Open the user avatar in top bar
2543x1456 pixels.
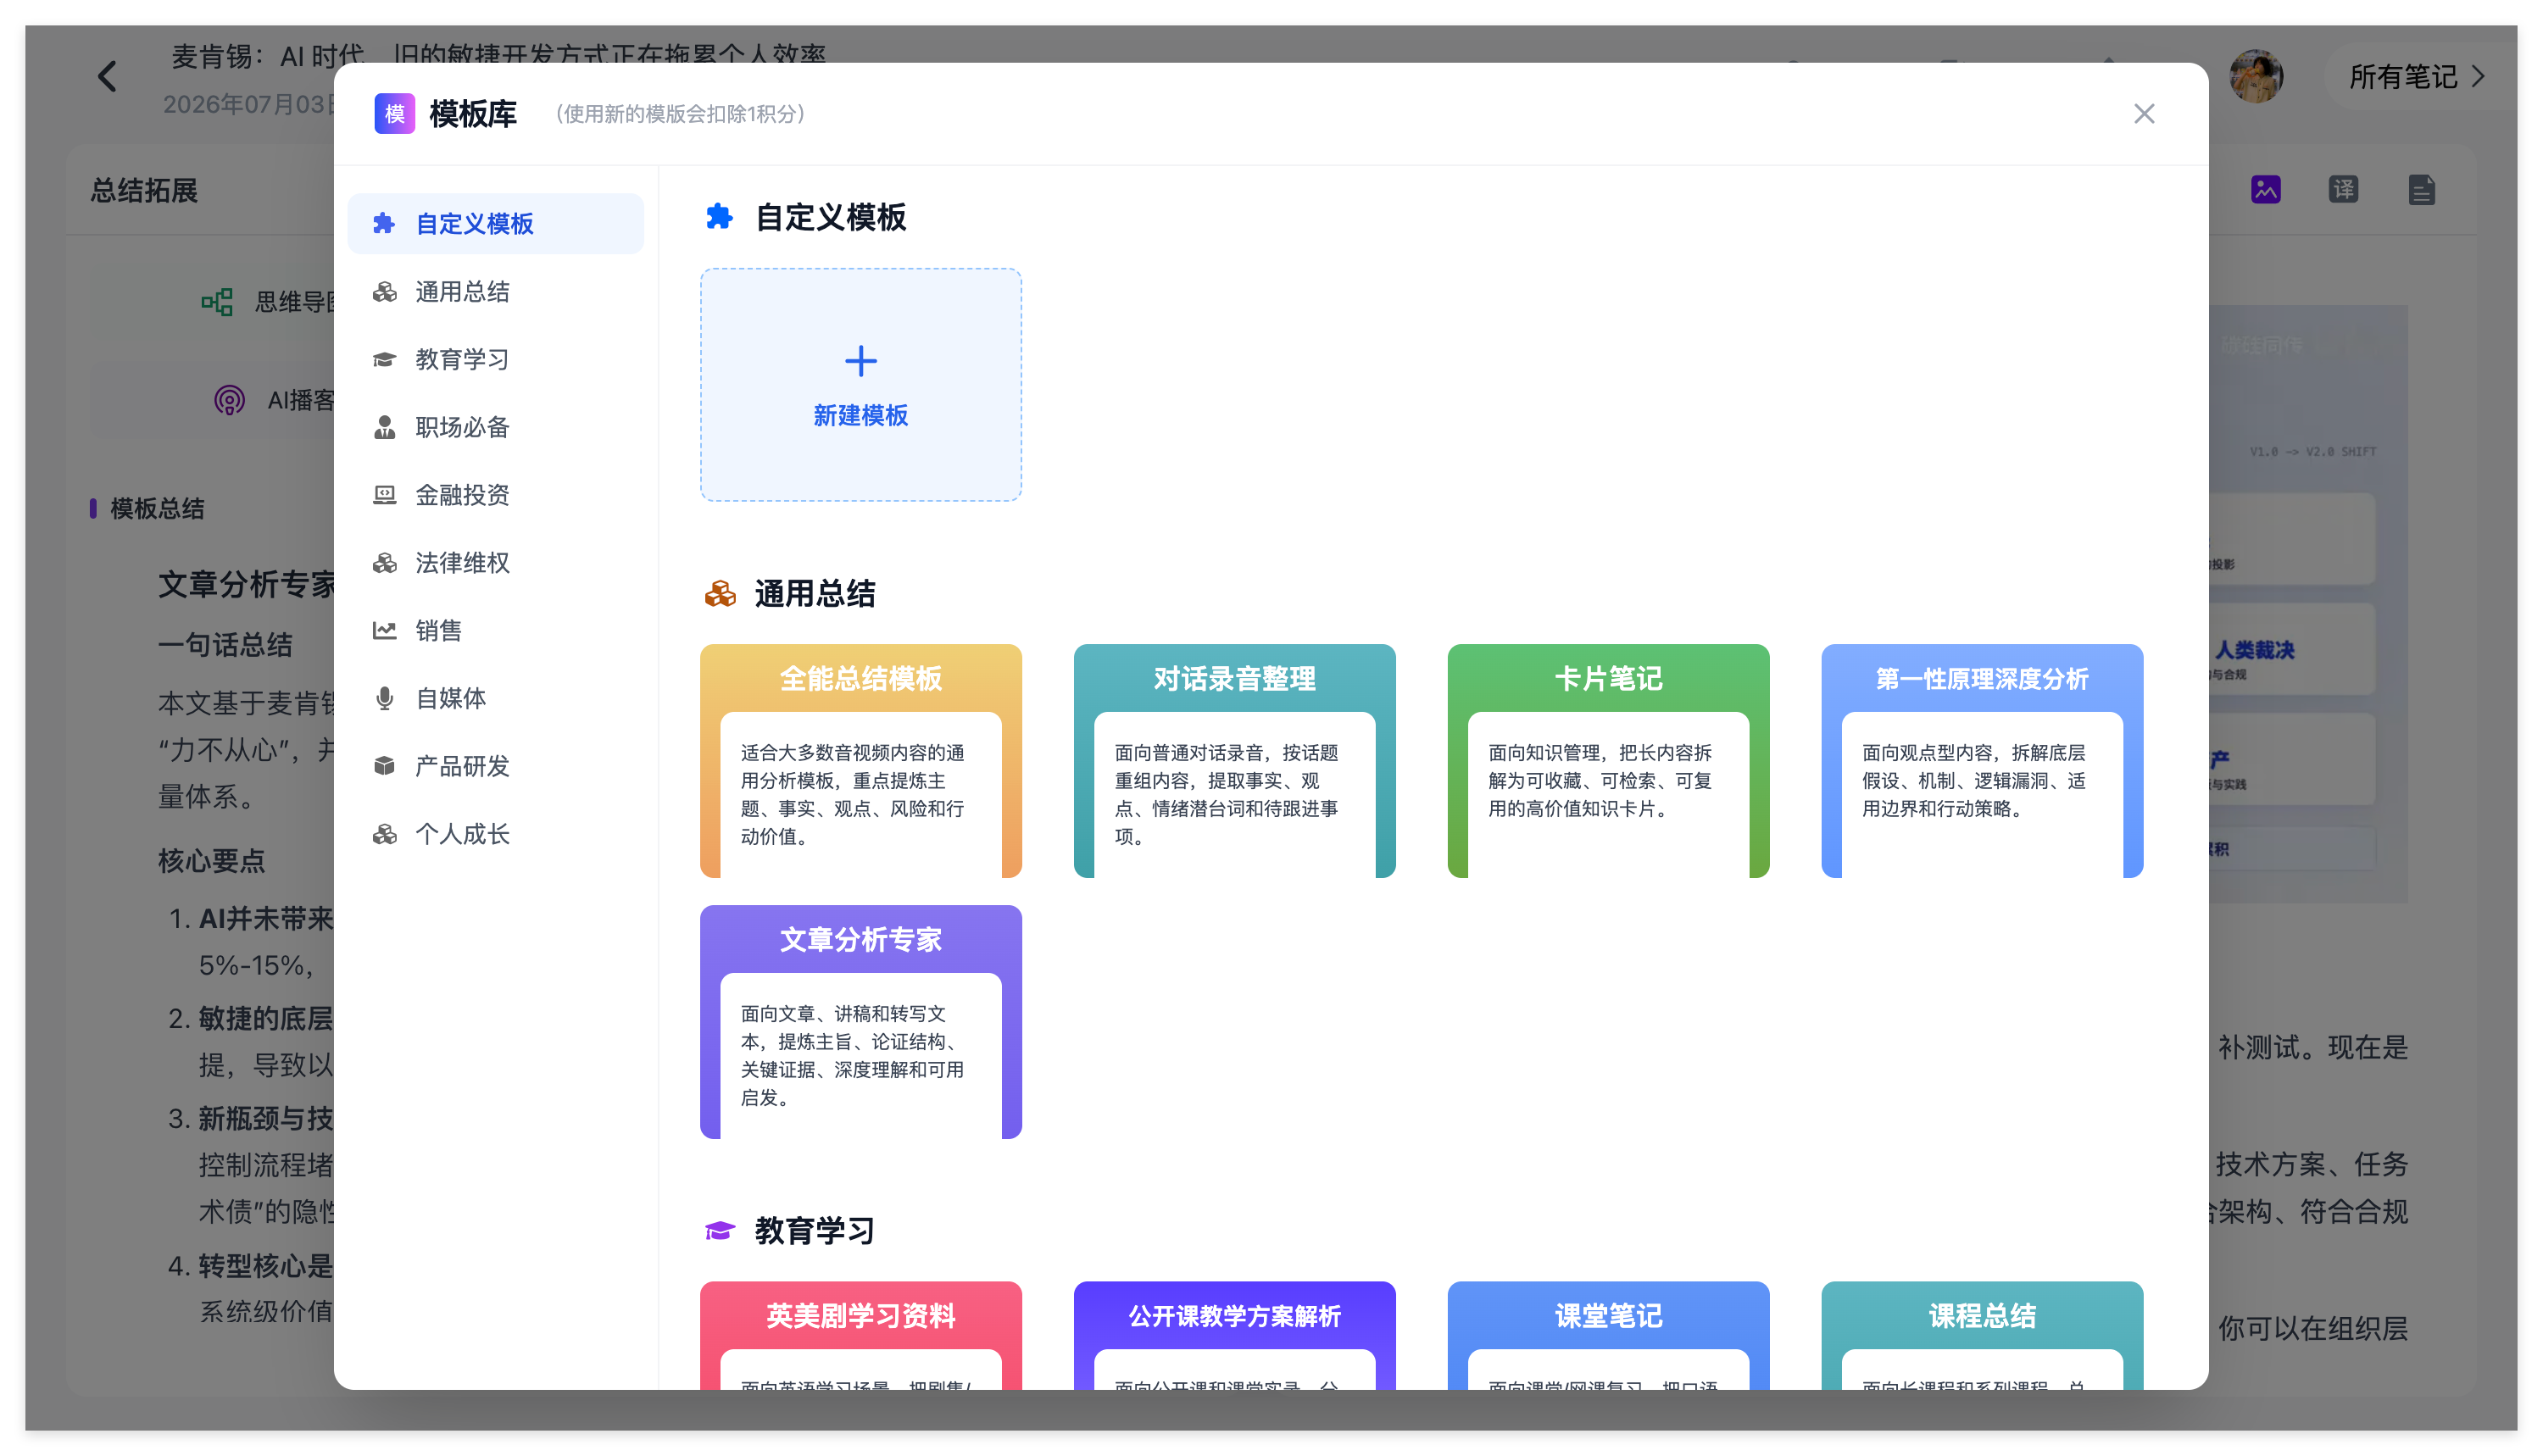(x=2256, y=76)
